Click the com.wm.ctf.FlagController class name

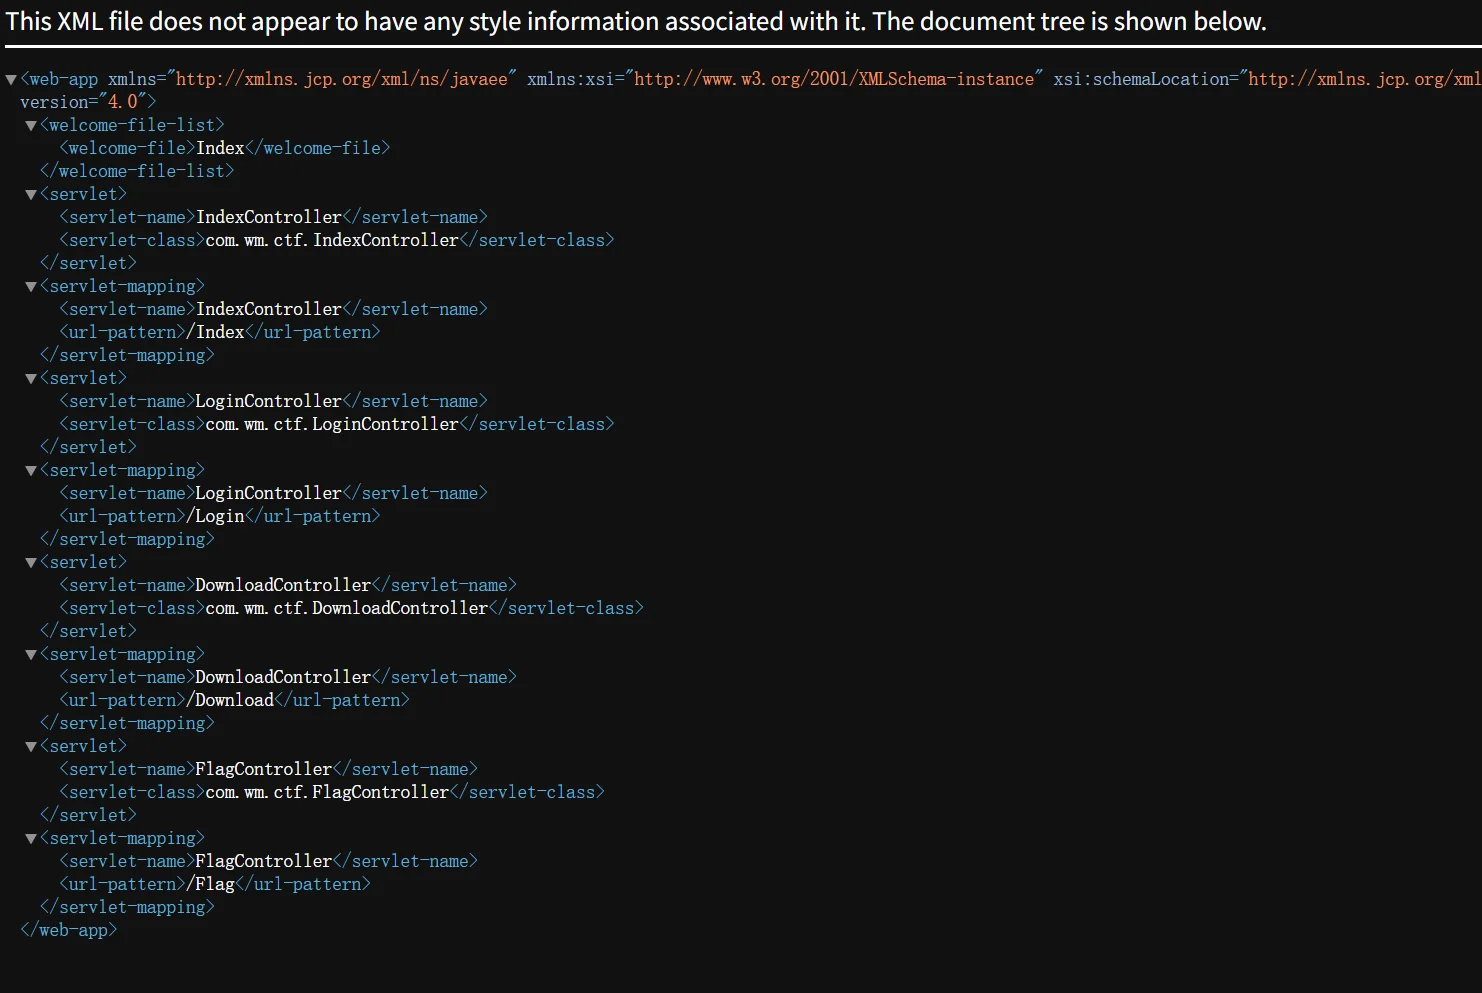327,792
